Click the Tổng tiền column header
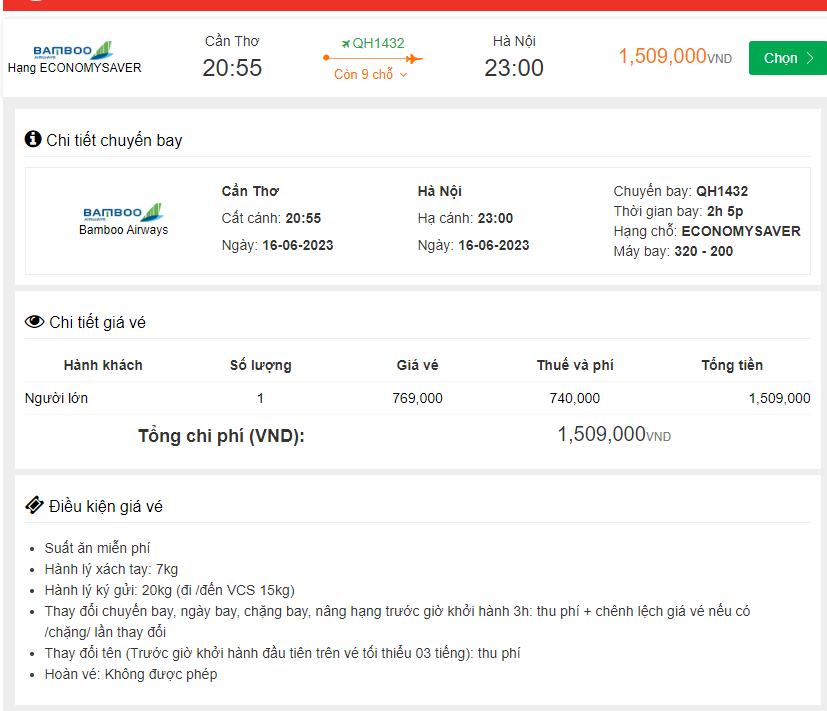The height and width of the screenshot is (711, 827). (731, 365)
